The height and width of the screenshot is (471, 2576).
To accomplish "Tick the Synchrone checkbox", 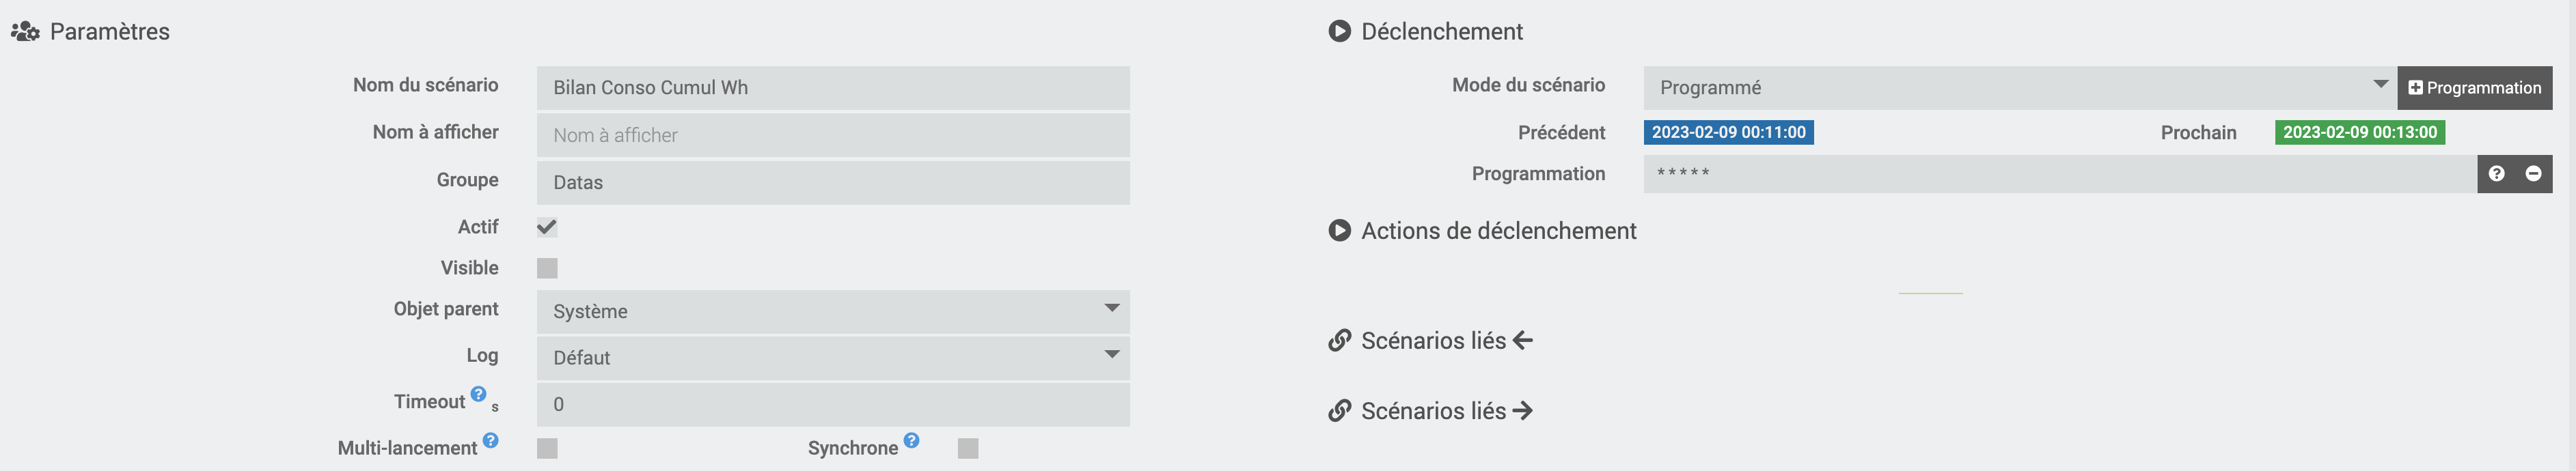I will pyautogui.click(x=967, y=448).
